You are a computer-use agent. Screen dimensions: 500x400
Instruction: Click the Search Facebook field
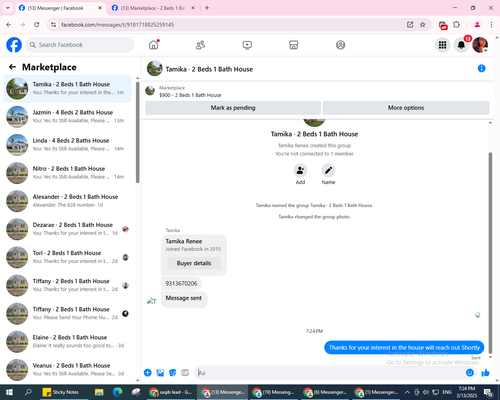(x=80, y=45)
